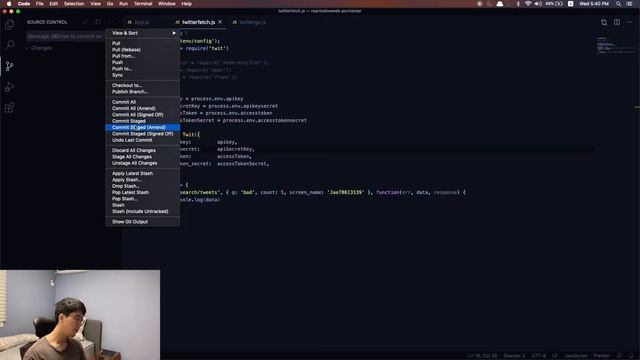Select highlighted Commit Staged (Amend)
The height and width of the screenshot is (360, 640).
coord(142,127)
